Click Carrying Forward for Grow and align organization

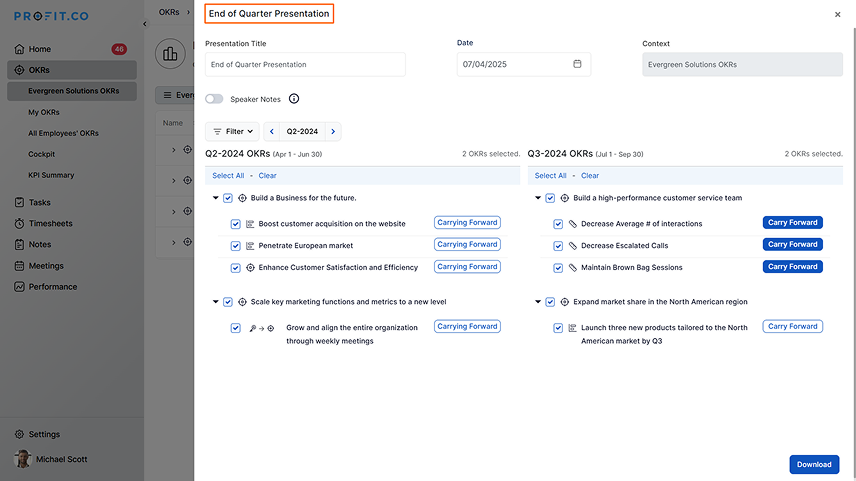[x=467, y=326]
